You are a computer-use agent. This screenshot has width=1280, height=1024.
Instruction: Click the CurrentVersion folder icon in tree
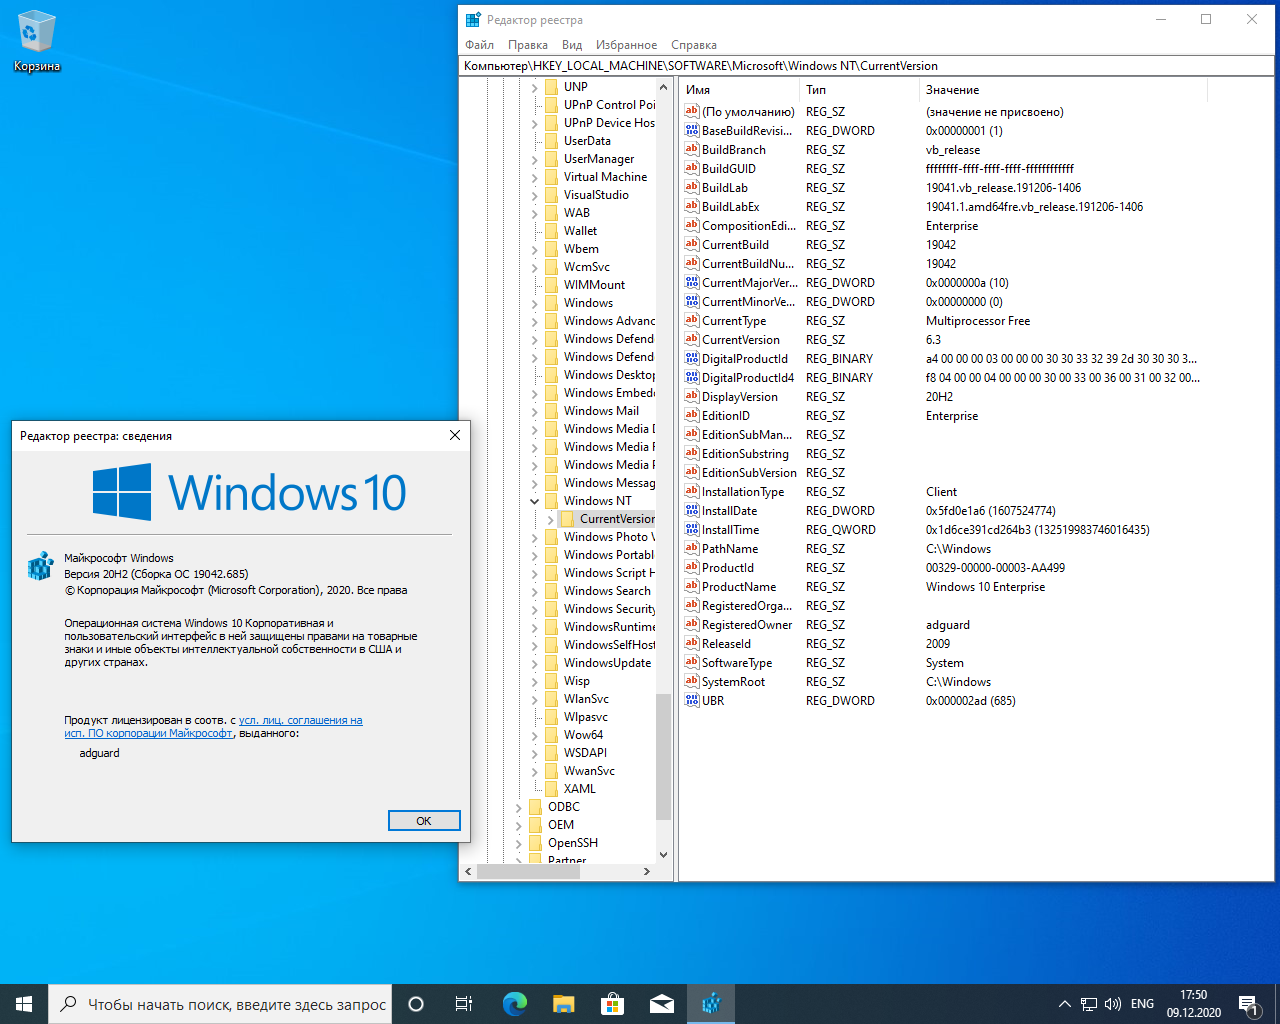[568, 519]
